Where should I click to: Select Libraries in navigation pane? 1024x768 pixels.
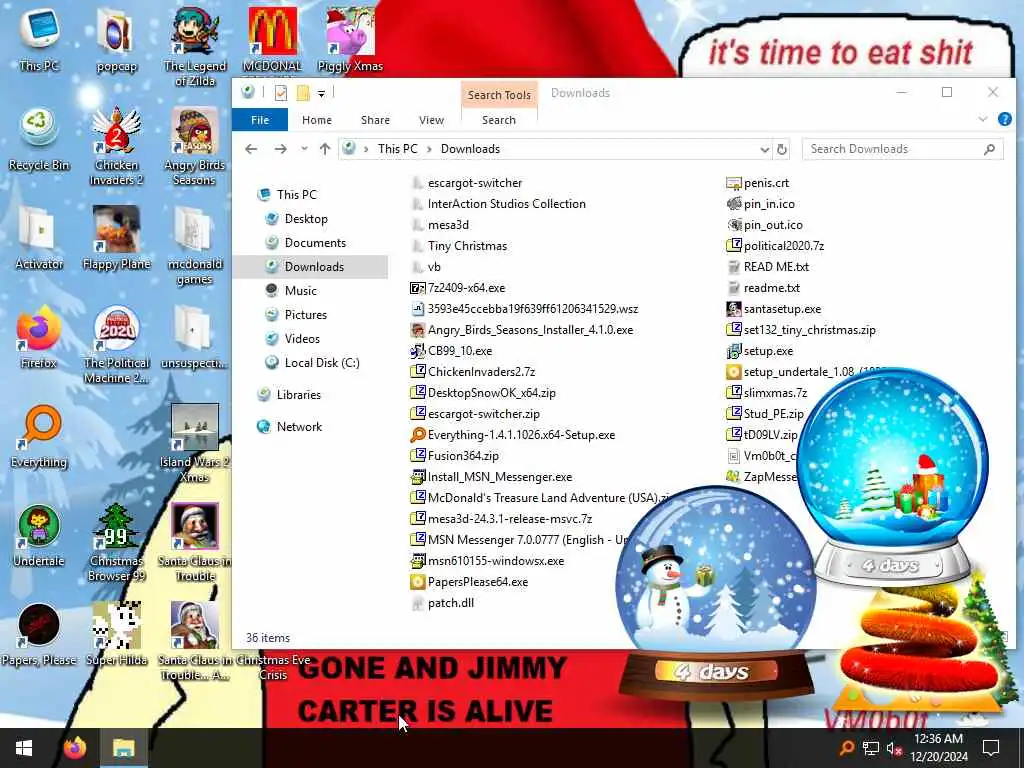[298, 395]
